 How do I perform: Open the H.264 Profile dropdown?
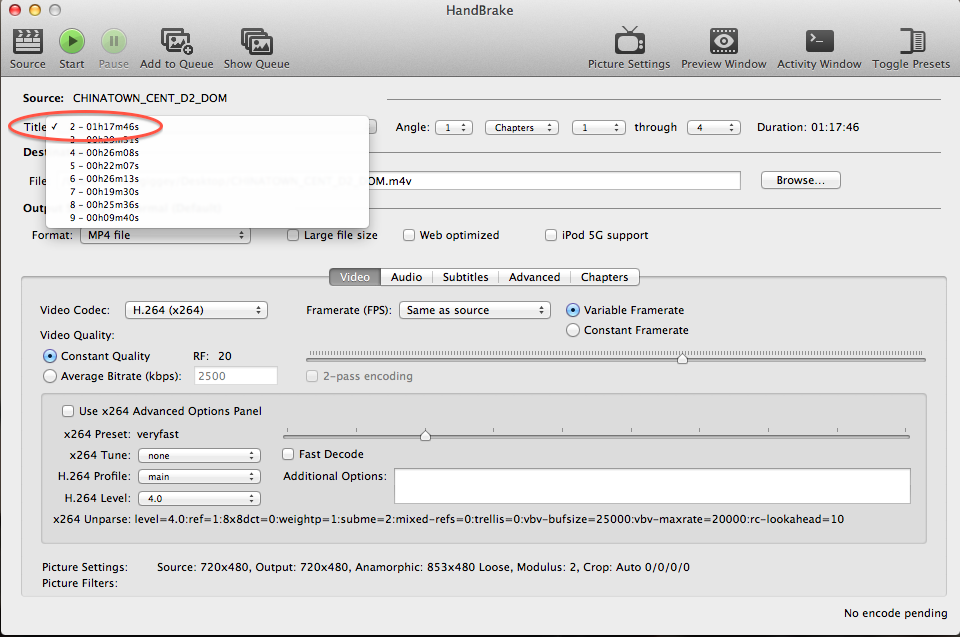click(200, 477)
